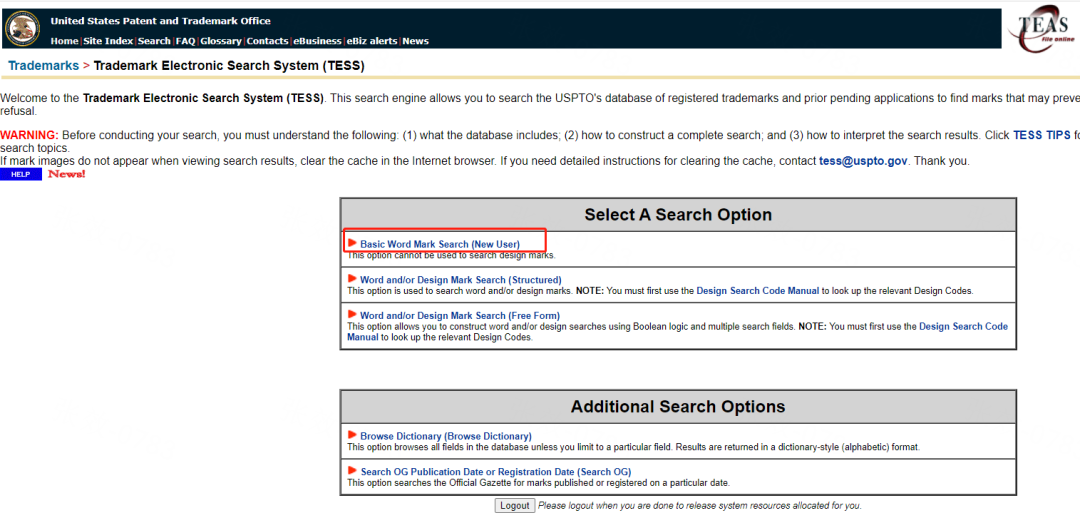Screen dimensions: 1080x518
Task: Open Search OG Publication Date or Registration Date
Action: click(x=495, y=472)
